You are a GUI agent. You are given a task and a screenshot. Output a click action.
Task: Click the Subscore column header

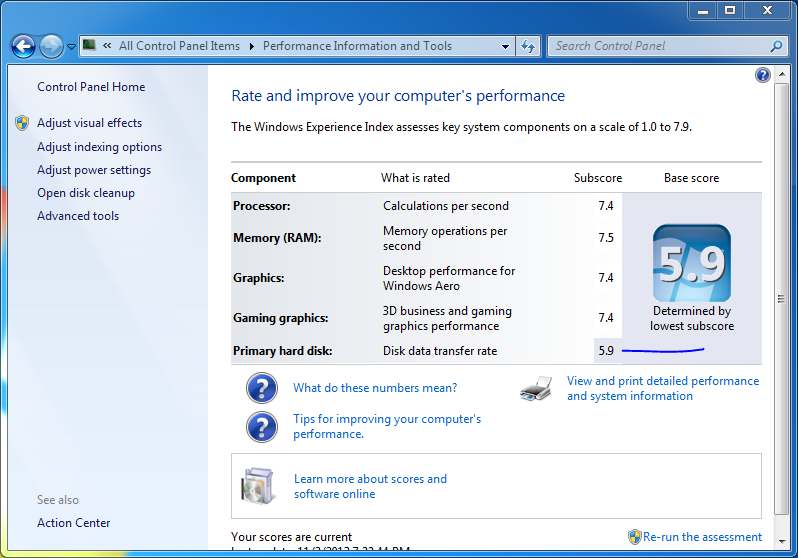pos(598,178)
